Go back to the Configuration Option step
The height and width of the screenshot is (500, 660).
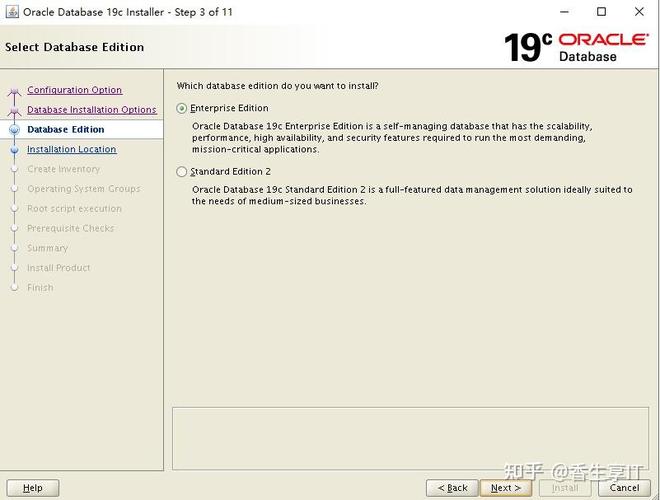click(x=74, y=90)
